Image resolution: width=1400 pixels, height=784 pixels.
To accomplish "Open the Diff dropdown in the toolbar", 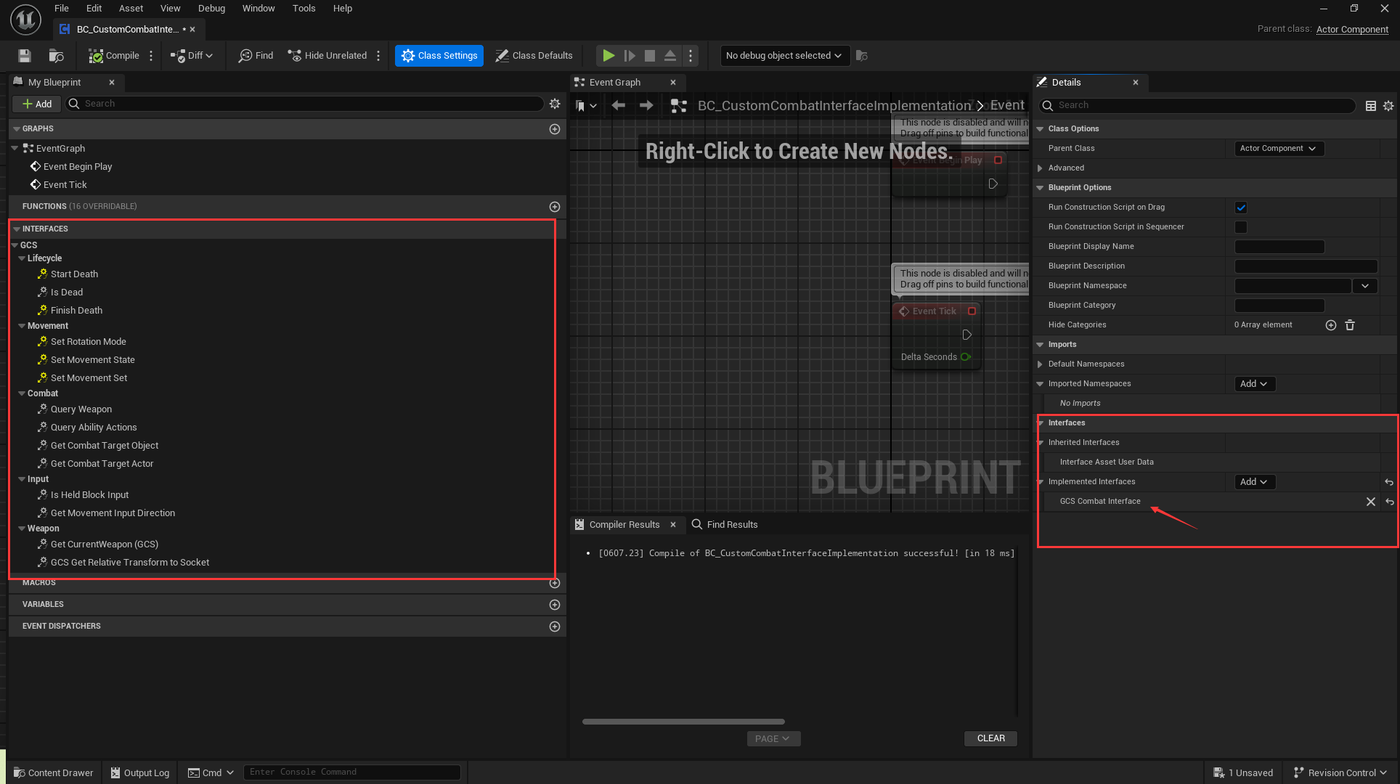I will click(x=191, y=56).
